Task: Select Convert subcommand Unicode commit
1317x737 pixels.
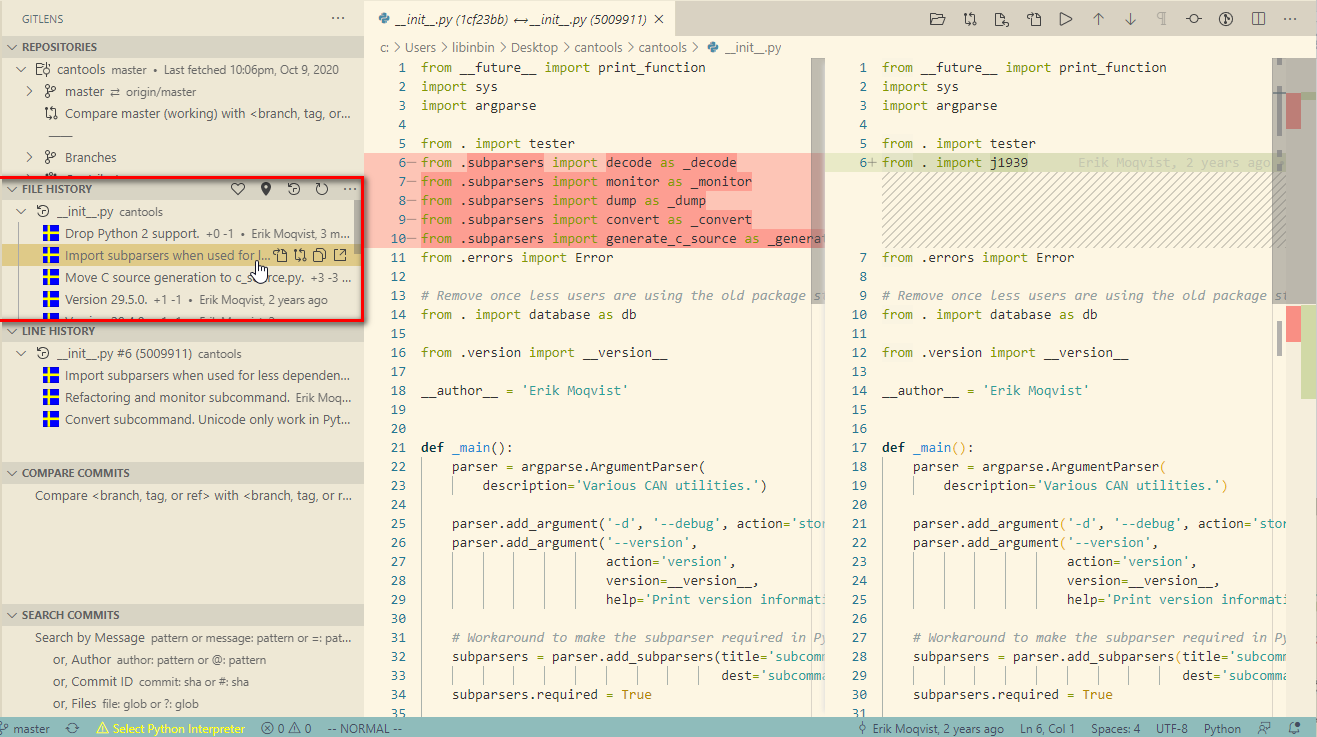Action: (x=182, y=420)
